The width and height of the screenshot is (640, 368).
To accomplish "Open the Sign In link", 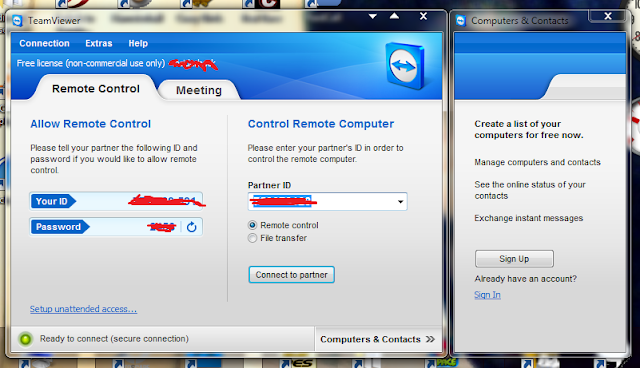I will pyautogui.click(x=487, y=295).
